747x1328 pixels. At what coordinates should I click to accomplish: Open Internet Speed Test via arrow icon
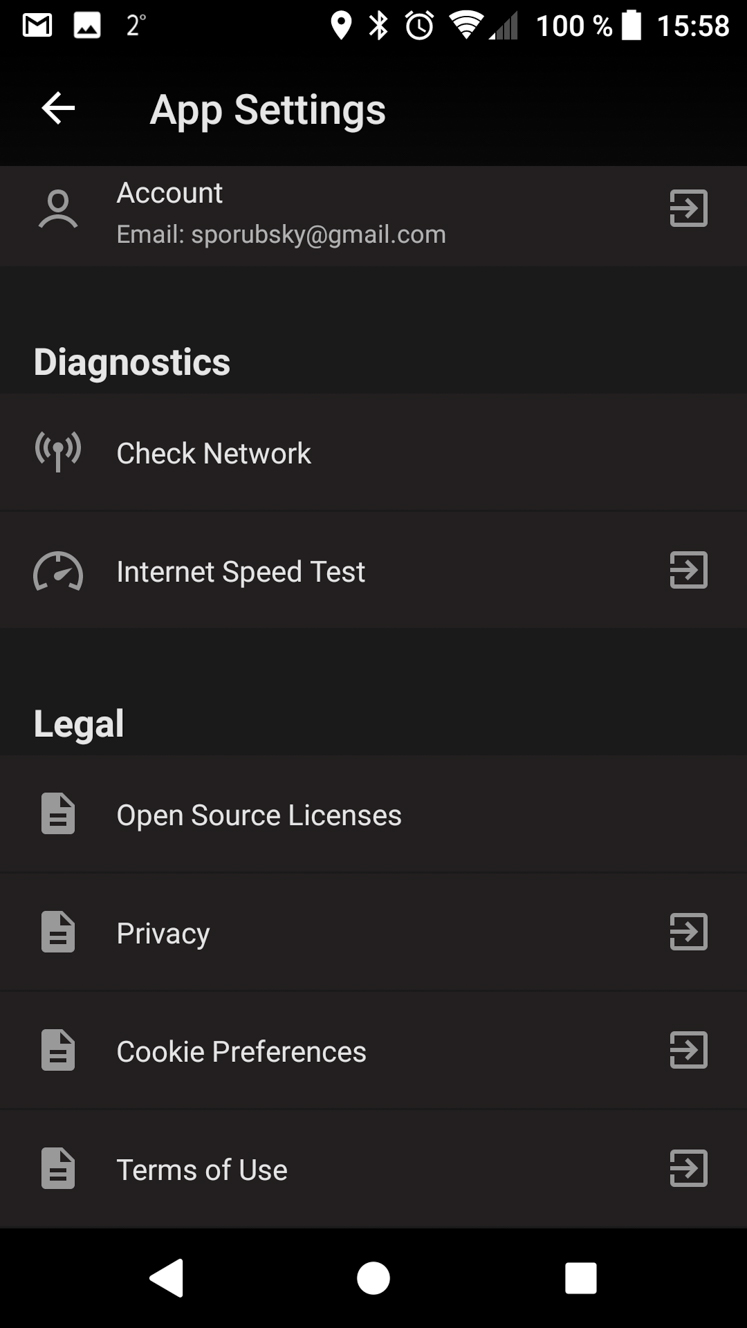[688, 570]
